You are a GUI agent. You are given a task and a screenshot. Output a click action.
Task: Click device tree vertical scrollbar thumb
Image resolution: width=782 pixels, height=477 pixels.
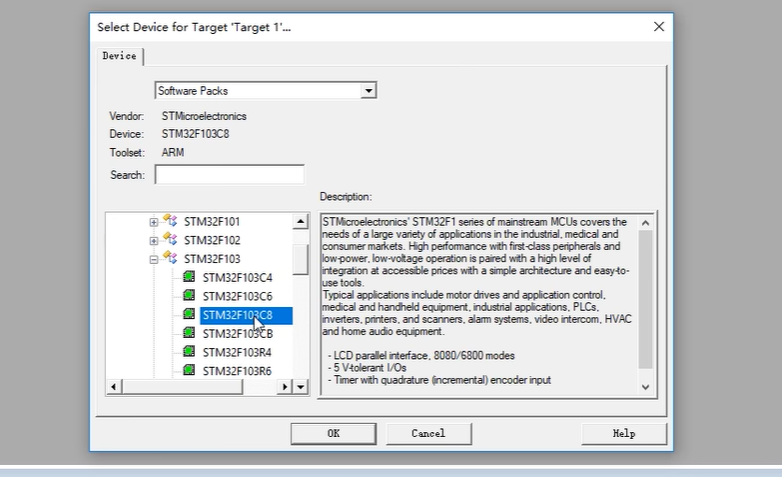coord(300,259)
